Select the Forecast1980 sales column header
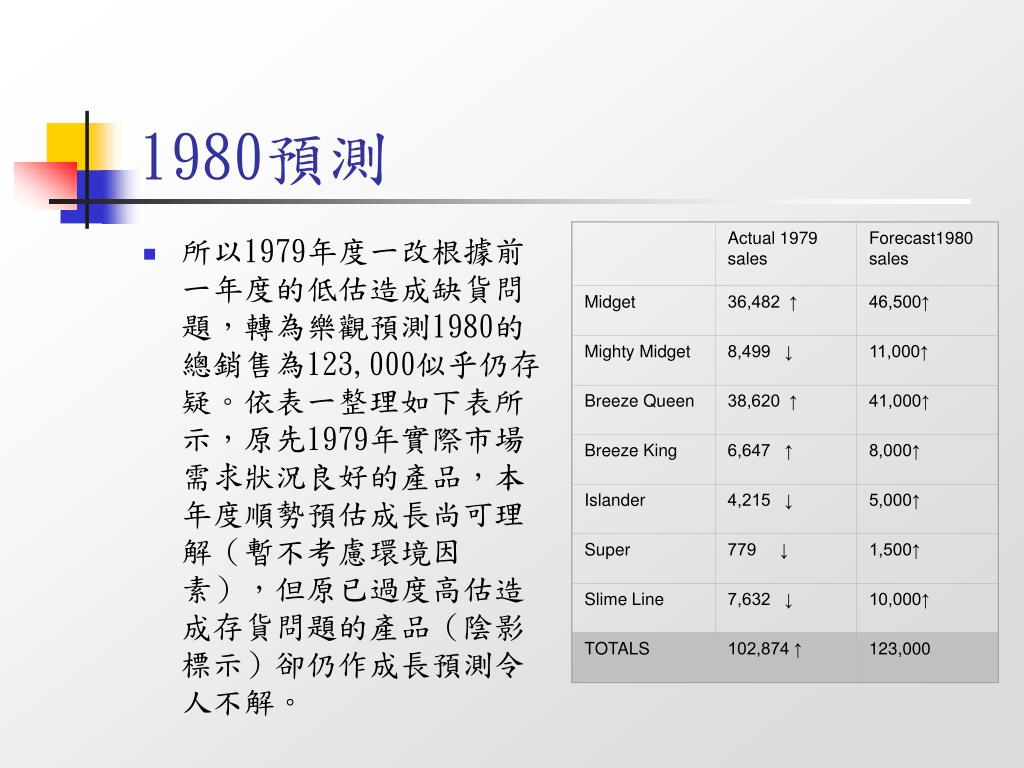1024x768 pixels. [920, 248]
